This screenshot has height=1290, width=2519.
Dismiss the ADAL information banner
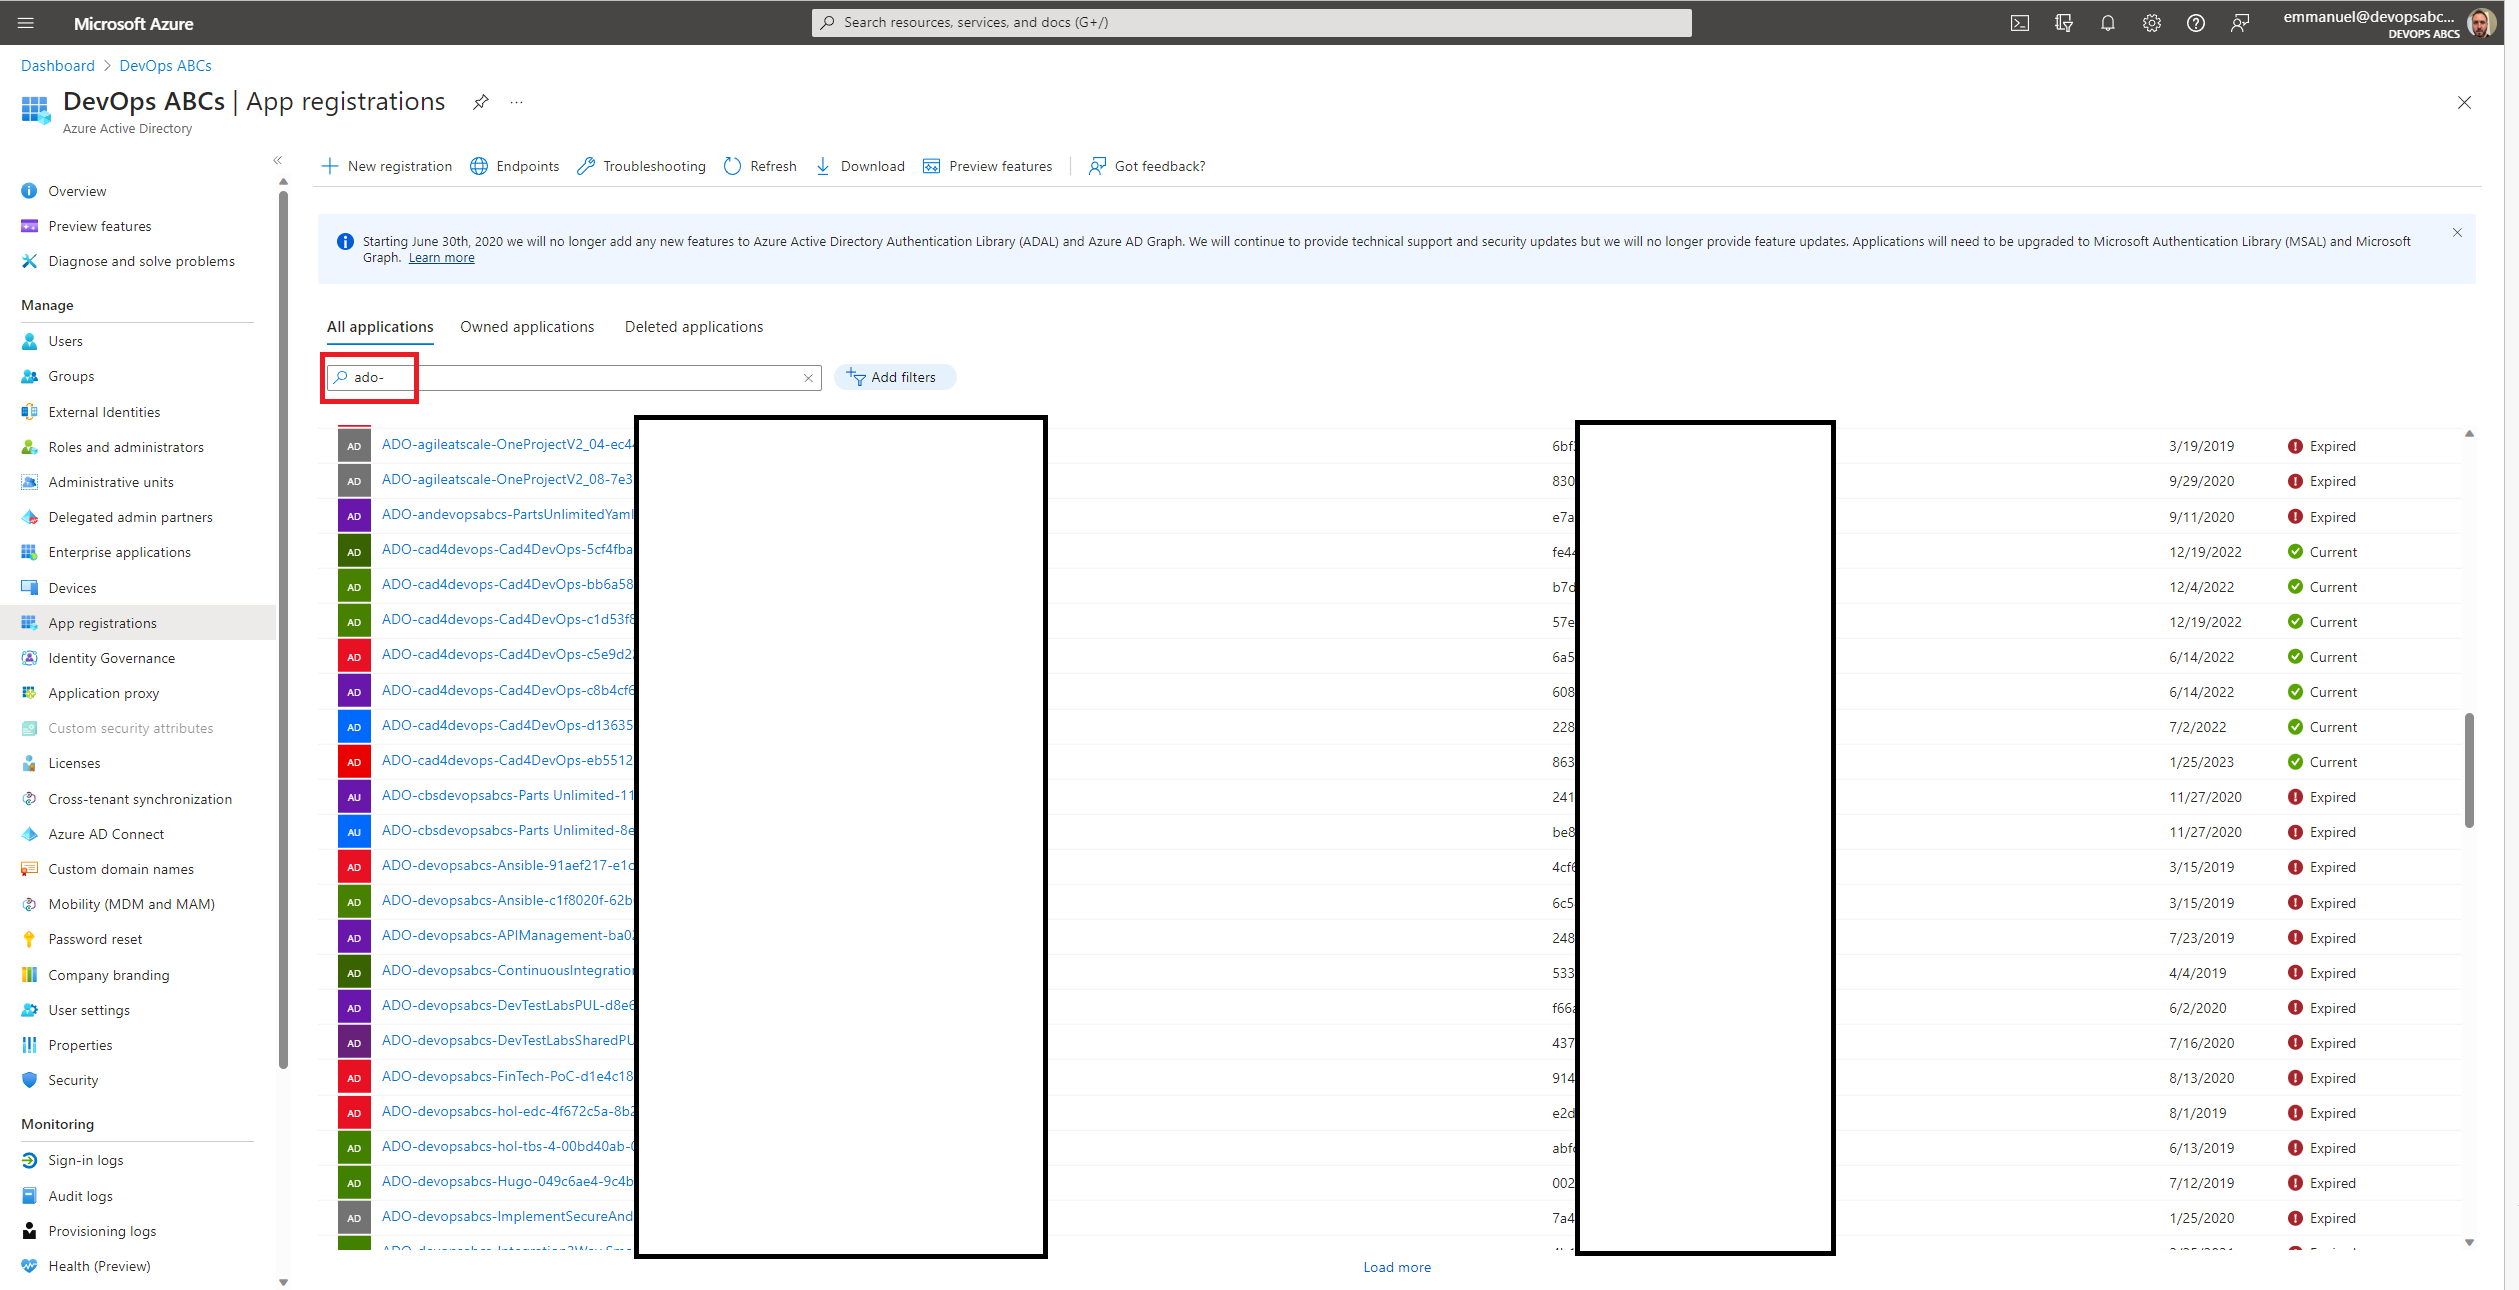click(x=2457, y=233)
